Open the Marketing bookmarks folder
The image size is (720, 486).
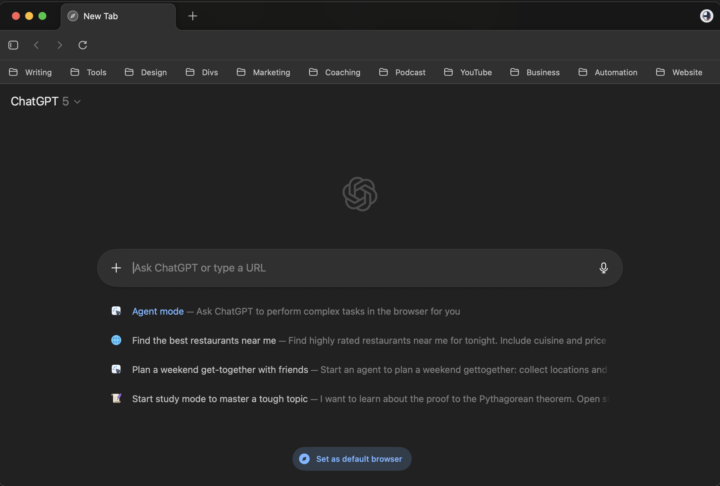tap(263, 72)
